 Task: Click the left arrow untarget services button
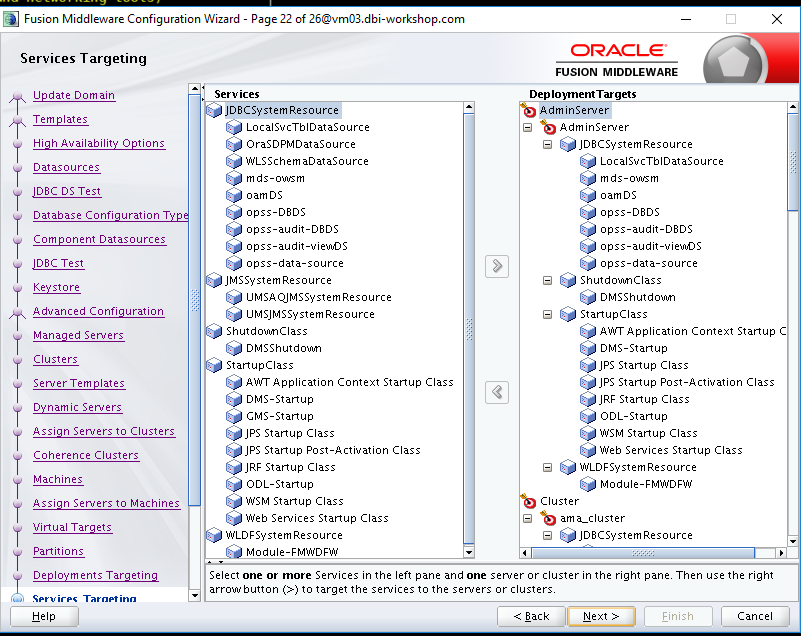click(x=497, y=392)
